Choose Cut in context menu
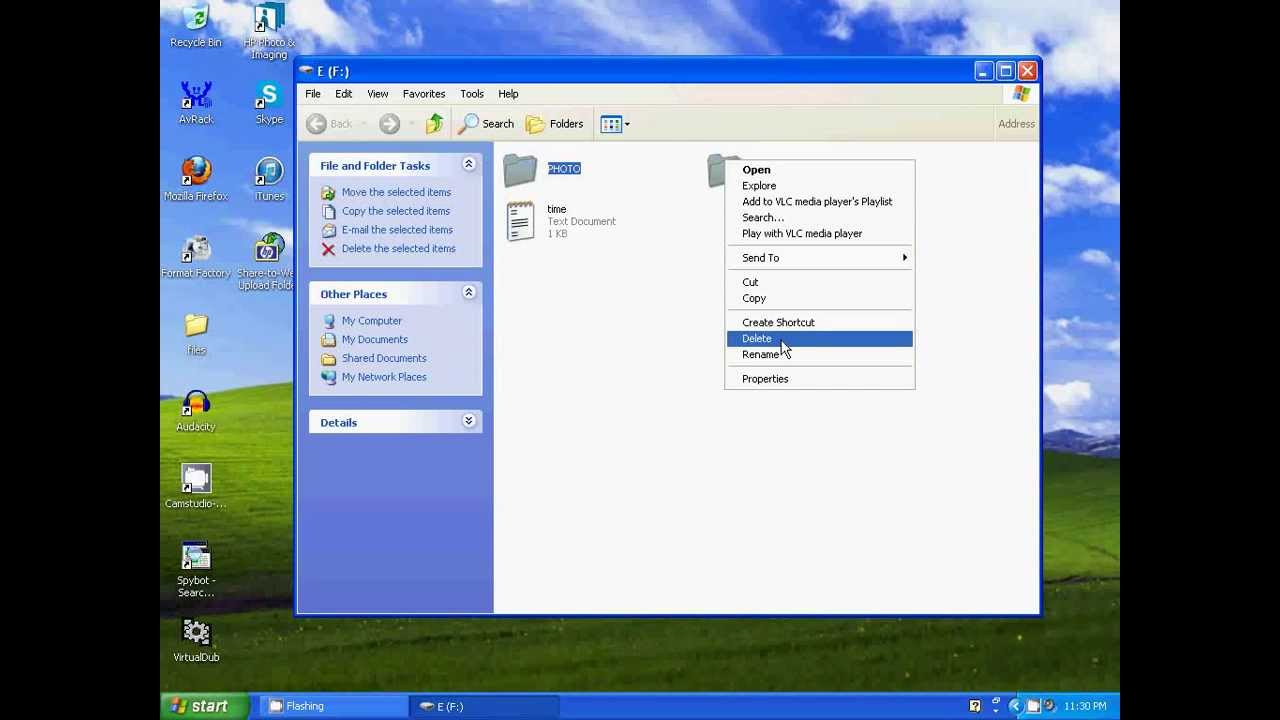This screenshot has height=720, width=1280. click(x=819, y=282)
